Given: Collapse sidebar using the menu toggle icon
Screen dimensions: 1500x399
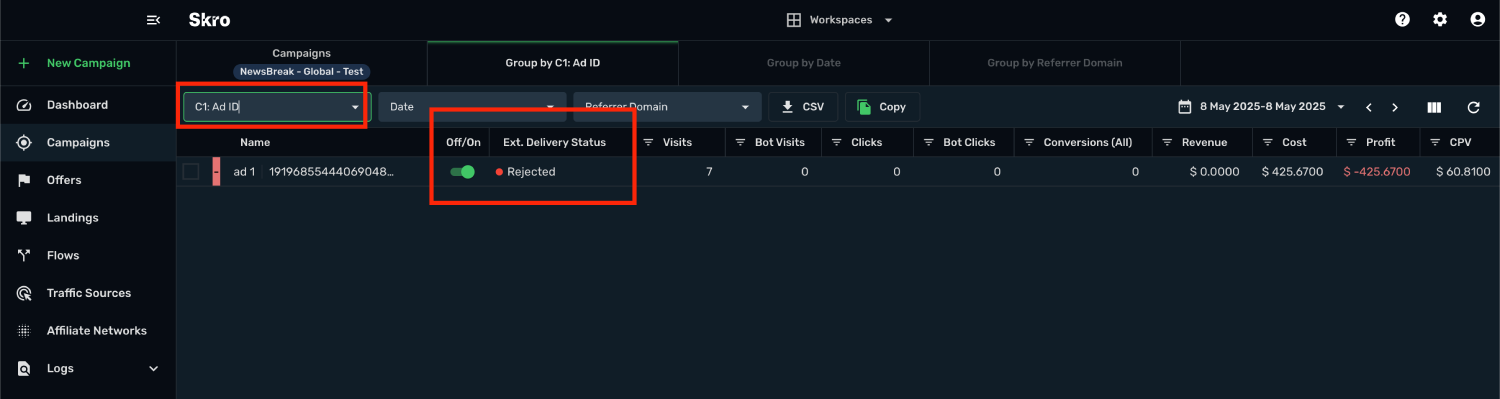Looking at the screenshot, I should point(153,20).
